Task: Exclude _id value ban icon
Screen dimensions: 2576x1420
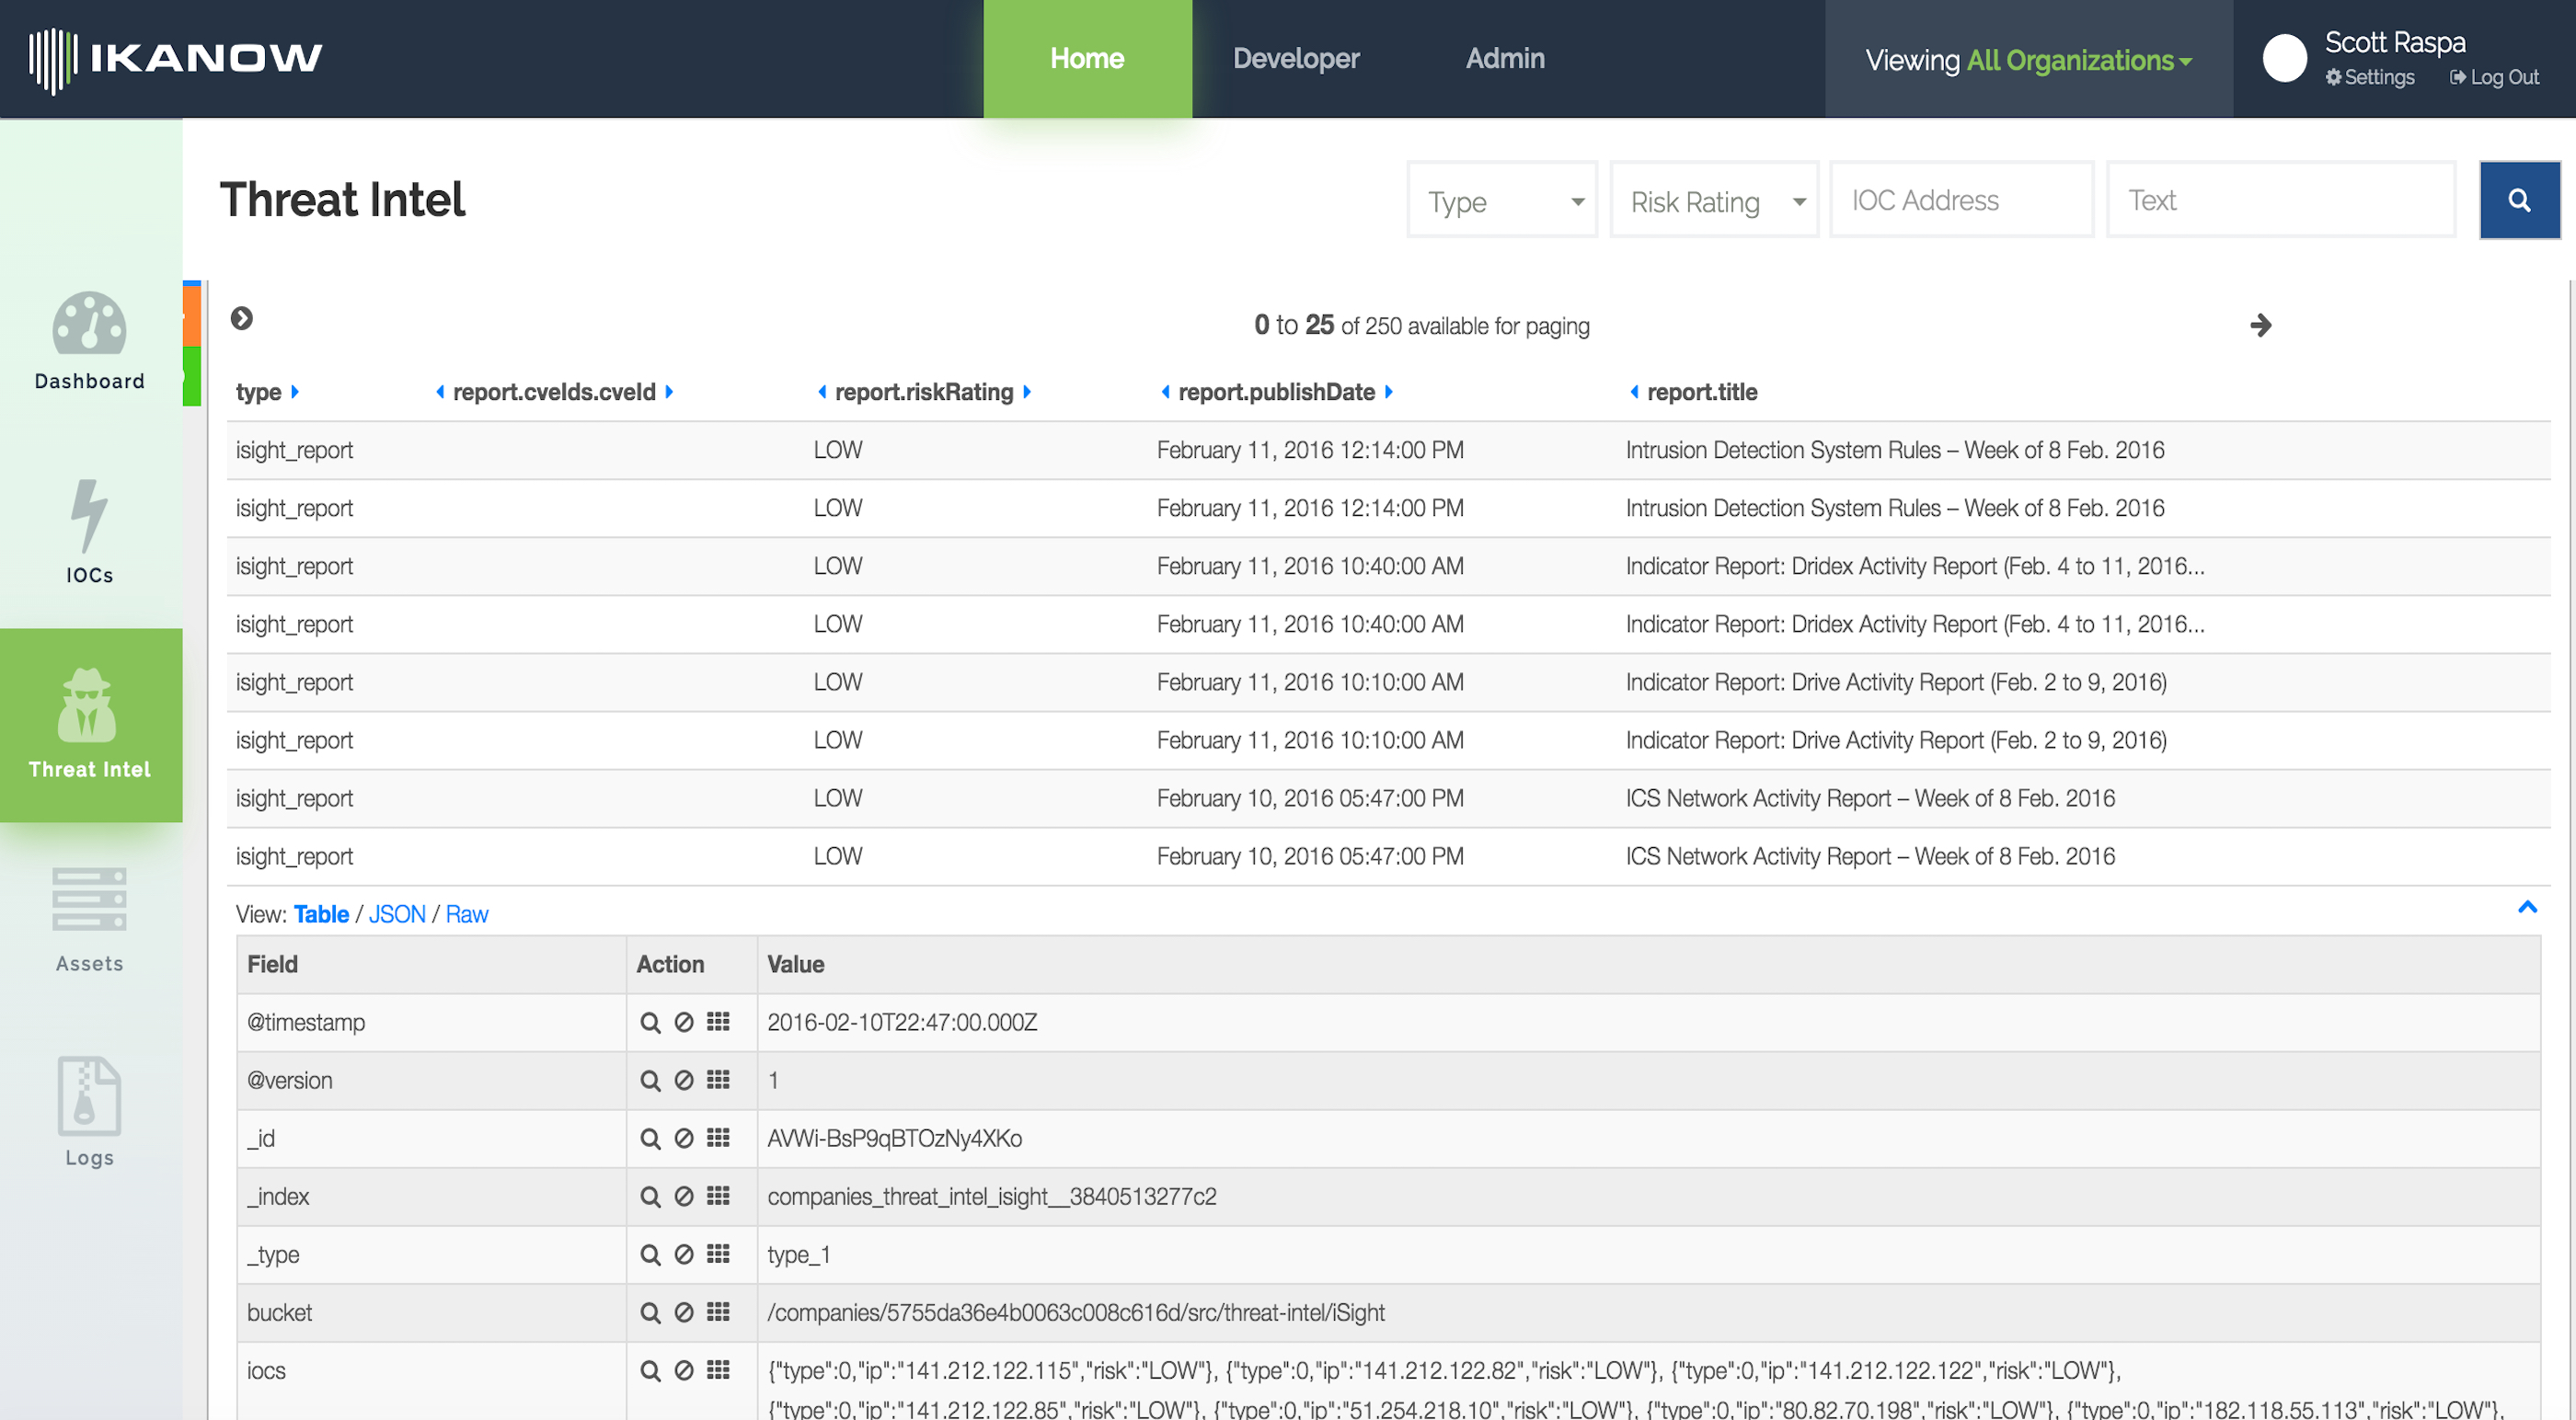Action: (684, 1138)
